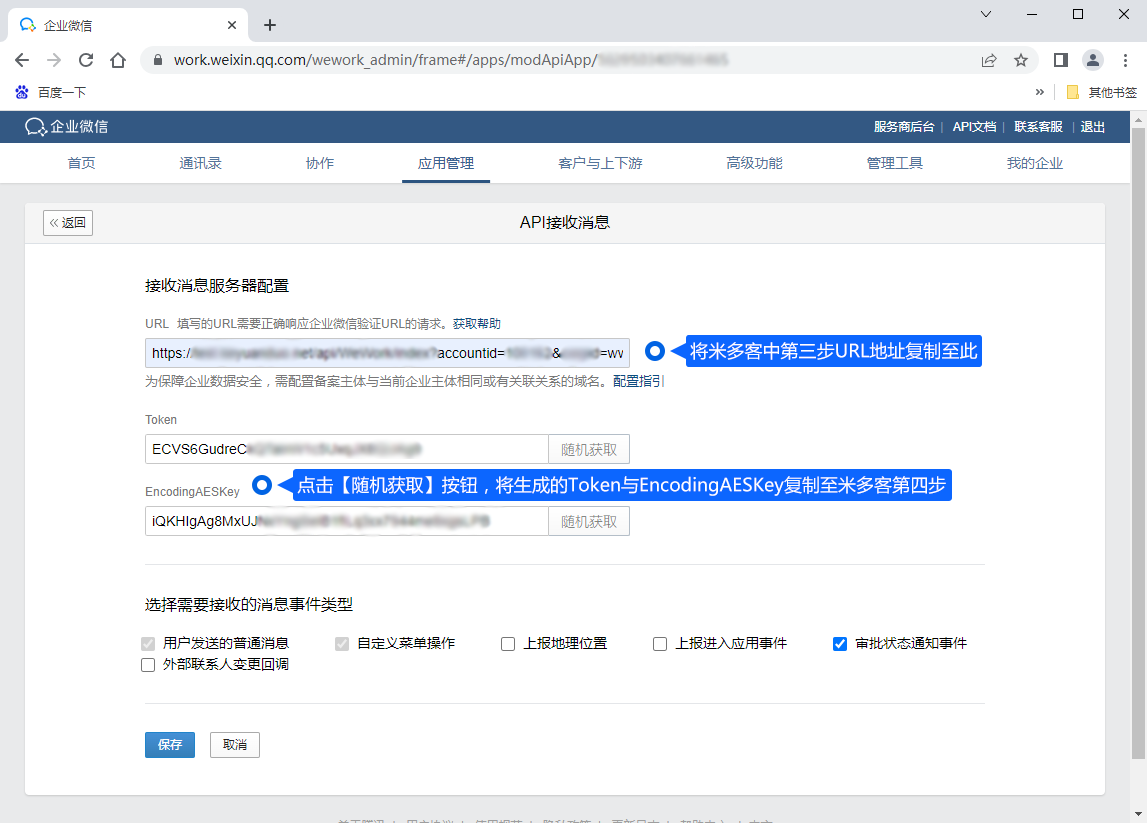This screenshot has width=1147, height=823.
Task: Click the browser home icon
Action: point(118,60)
